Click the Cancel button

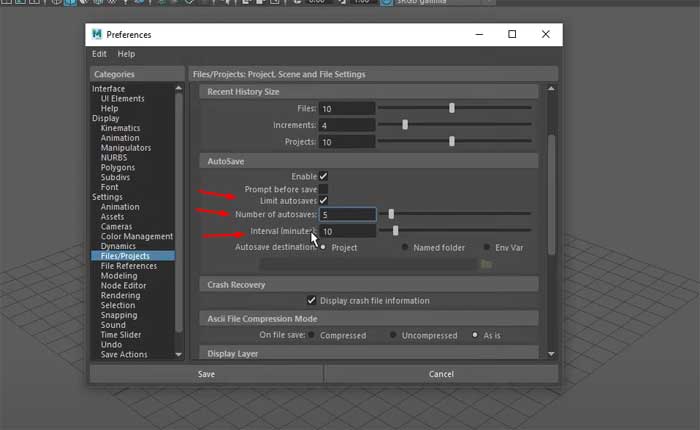(441, 374)
